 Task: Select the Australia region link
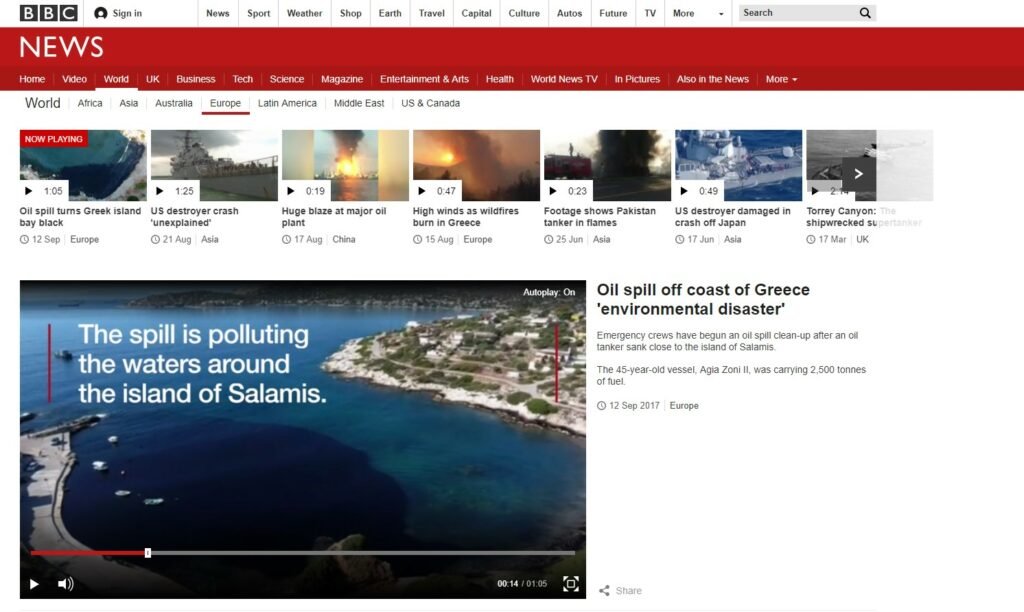174,103
